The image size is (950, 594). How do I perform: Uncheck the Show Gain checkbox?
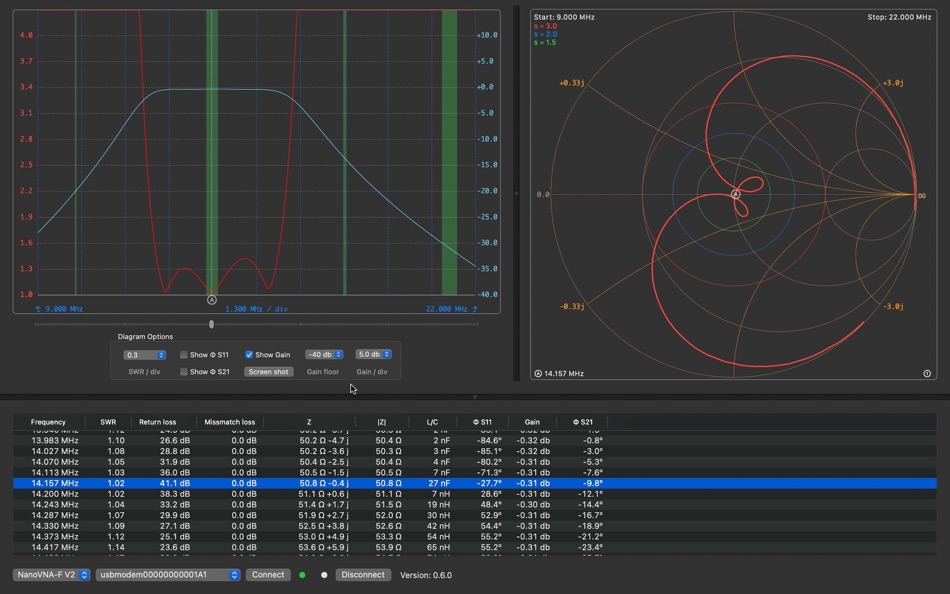249,355
